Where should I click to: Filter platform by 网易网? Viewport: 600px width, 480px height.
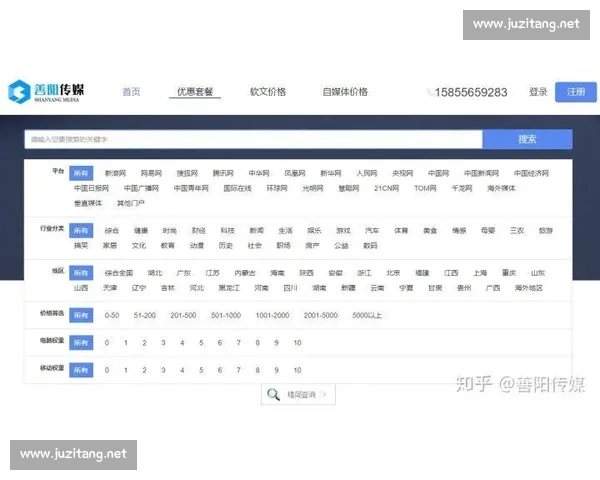coord(151,173)
